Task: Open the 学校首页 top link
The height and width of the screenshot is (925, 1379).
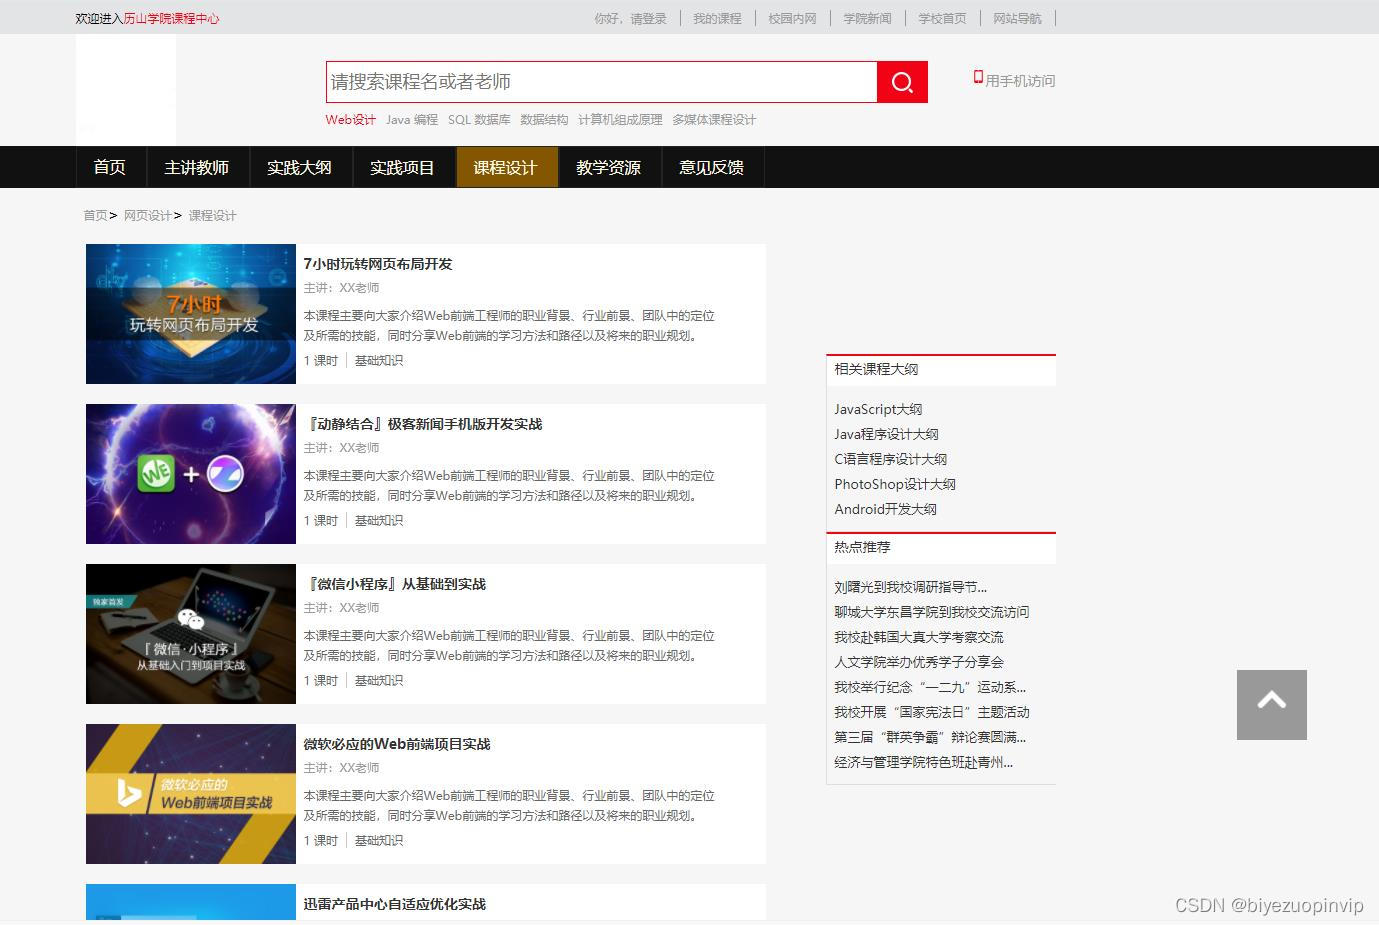Action: point(942,18)
